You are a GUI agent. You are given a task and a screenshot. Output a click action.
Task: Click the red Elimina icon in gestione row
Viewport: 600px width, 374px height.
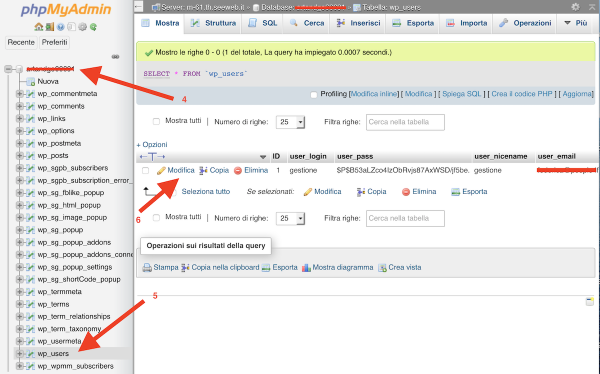tap(238, 170)
